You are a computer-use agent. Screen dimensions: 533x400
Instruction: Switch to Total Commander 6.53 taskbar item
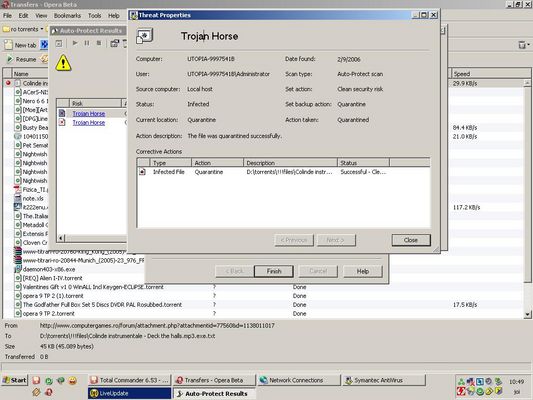click(129, 380)
